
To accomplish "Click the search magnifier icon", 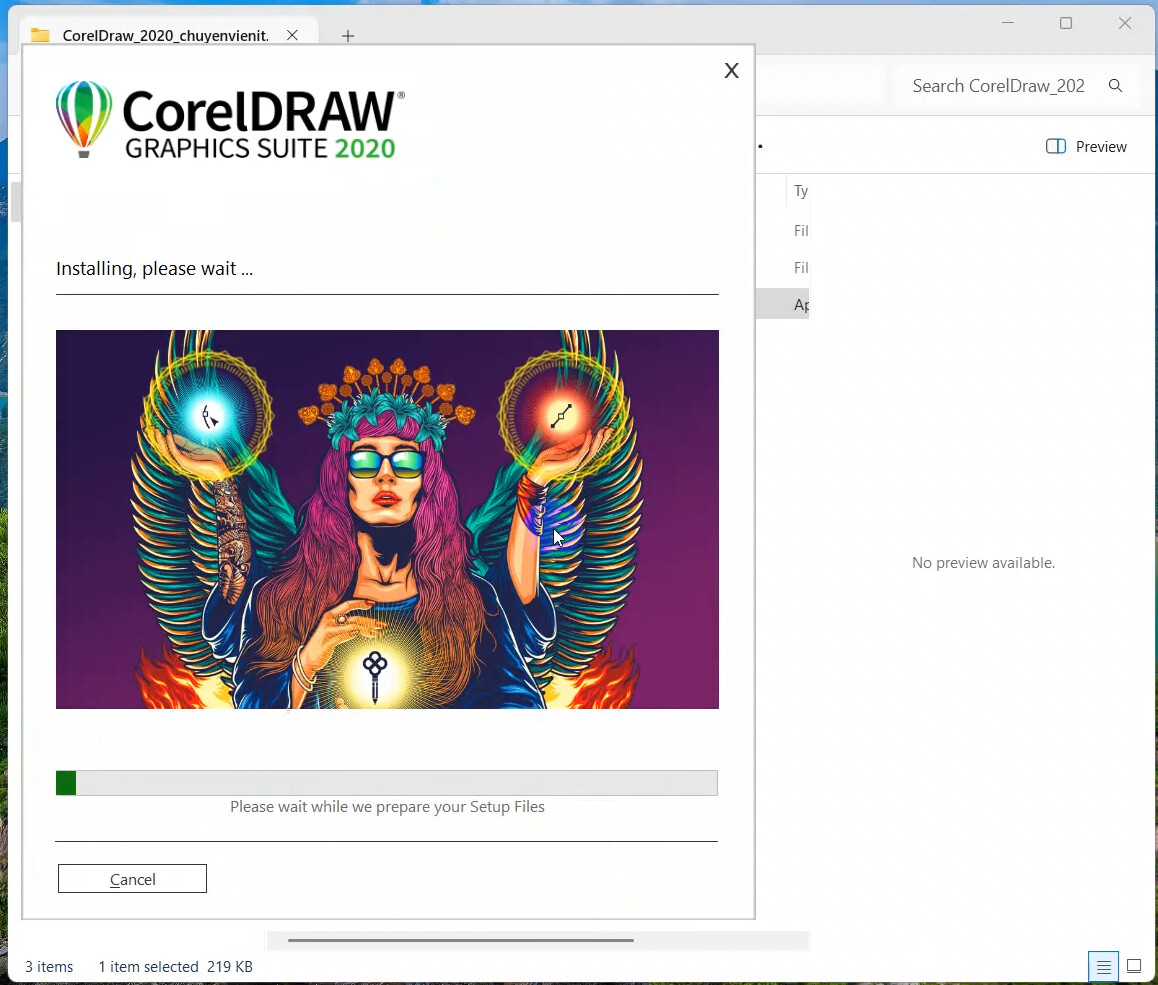I will [1115, 86].
